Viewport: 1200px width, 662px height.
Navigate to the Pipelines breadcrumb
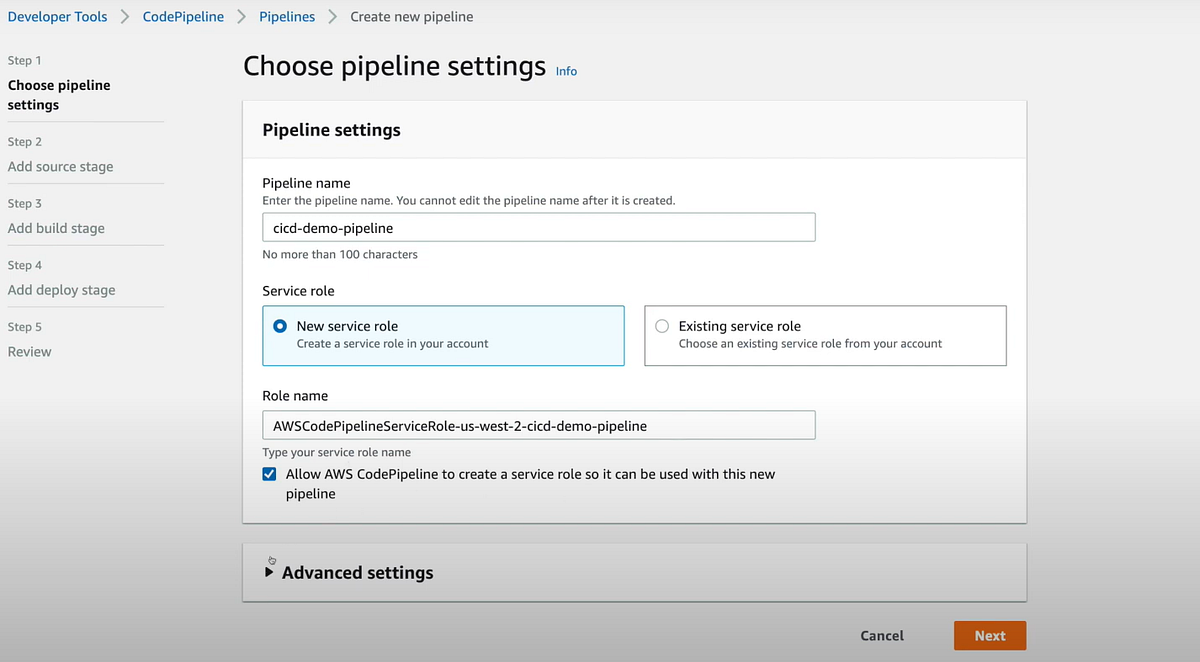point(287,17)
